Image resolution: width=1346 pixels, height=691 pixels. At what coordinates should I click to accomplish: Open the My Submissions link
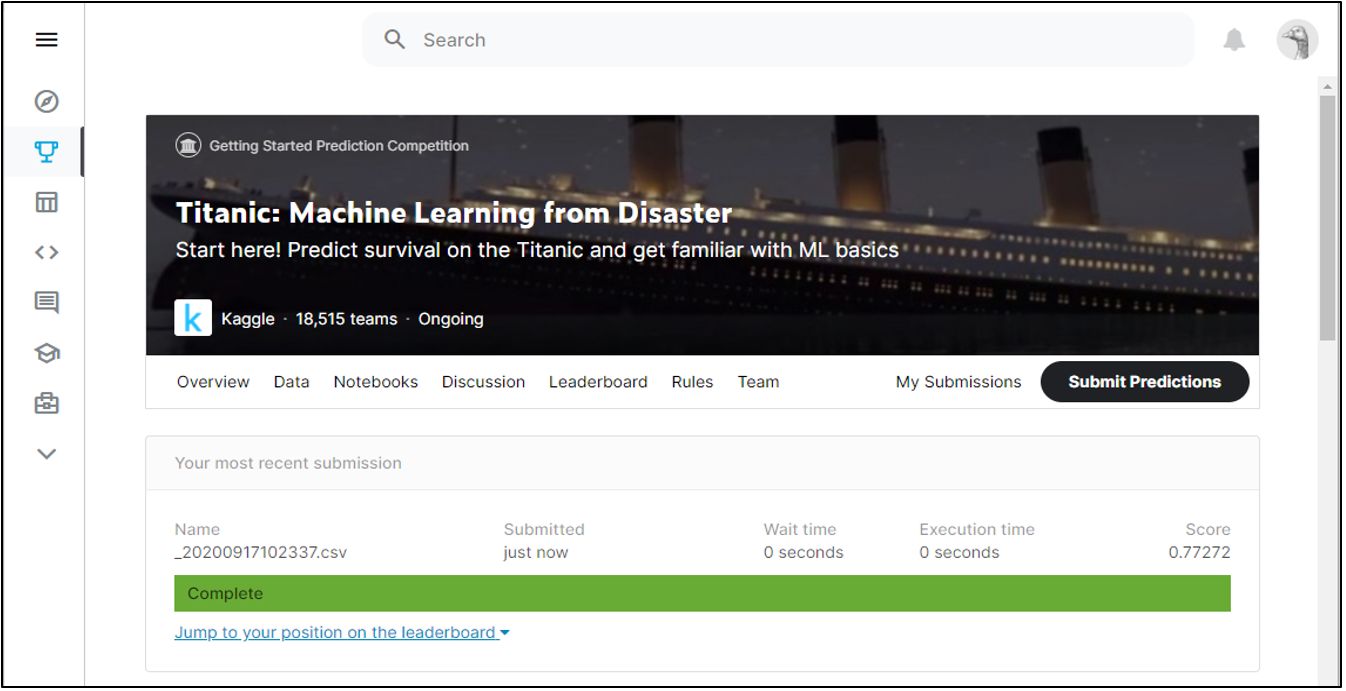pyautogui.click(x=958, y=382)
